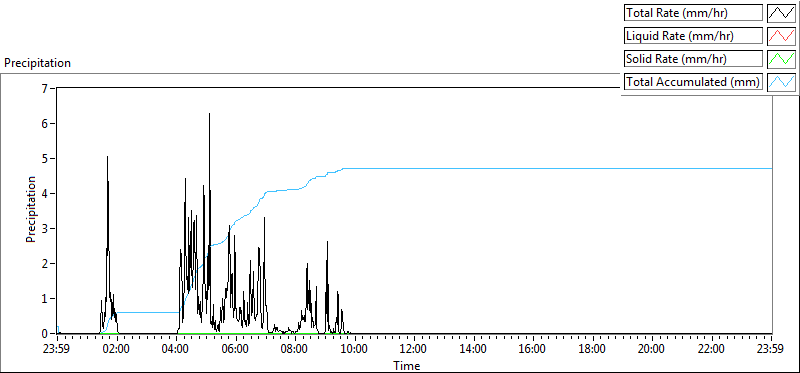Image resolution: width=800 pixels, height=373 pixels.
Task: Click the 06:00 time label
Action: [236, 350]
